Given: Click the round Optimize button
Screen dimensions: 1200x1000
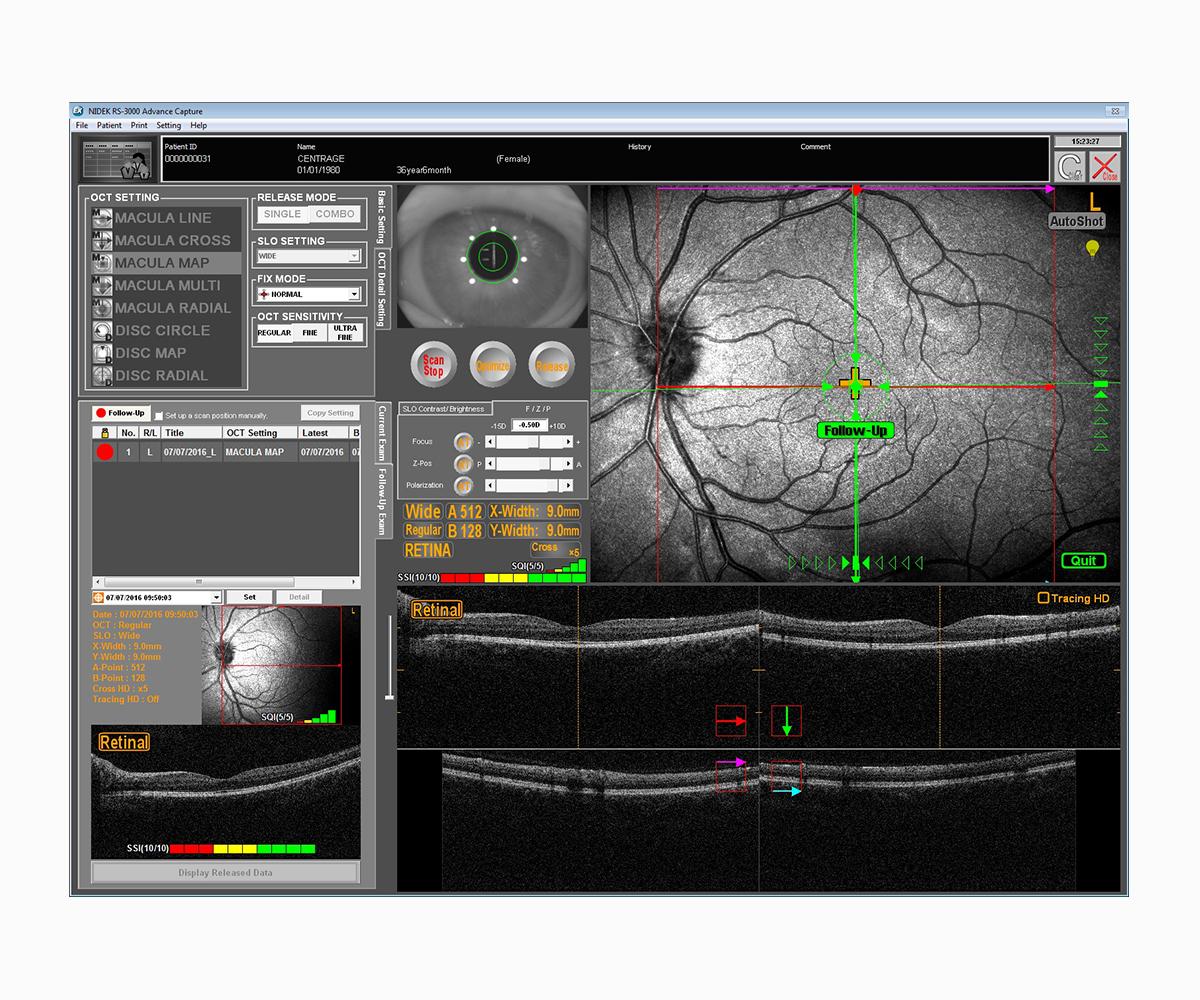Looking at the screenshot, I should coord(492,365).
